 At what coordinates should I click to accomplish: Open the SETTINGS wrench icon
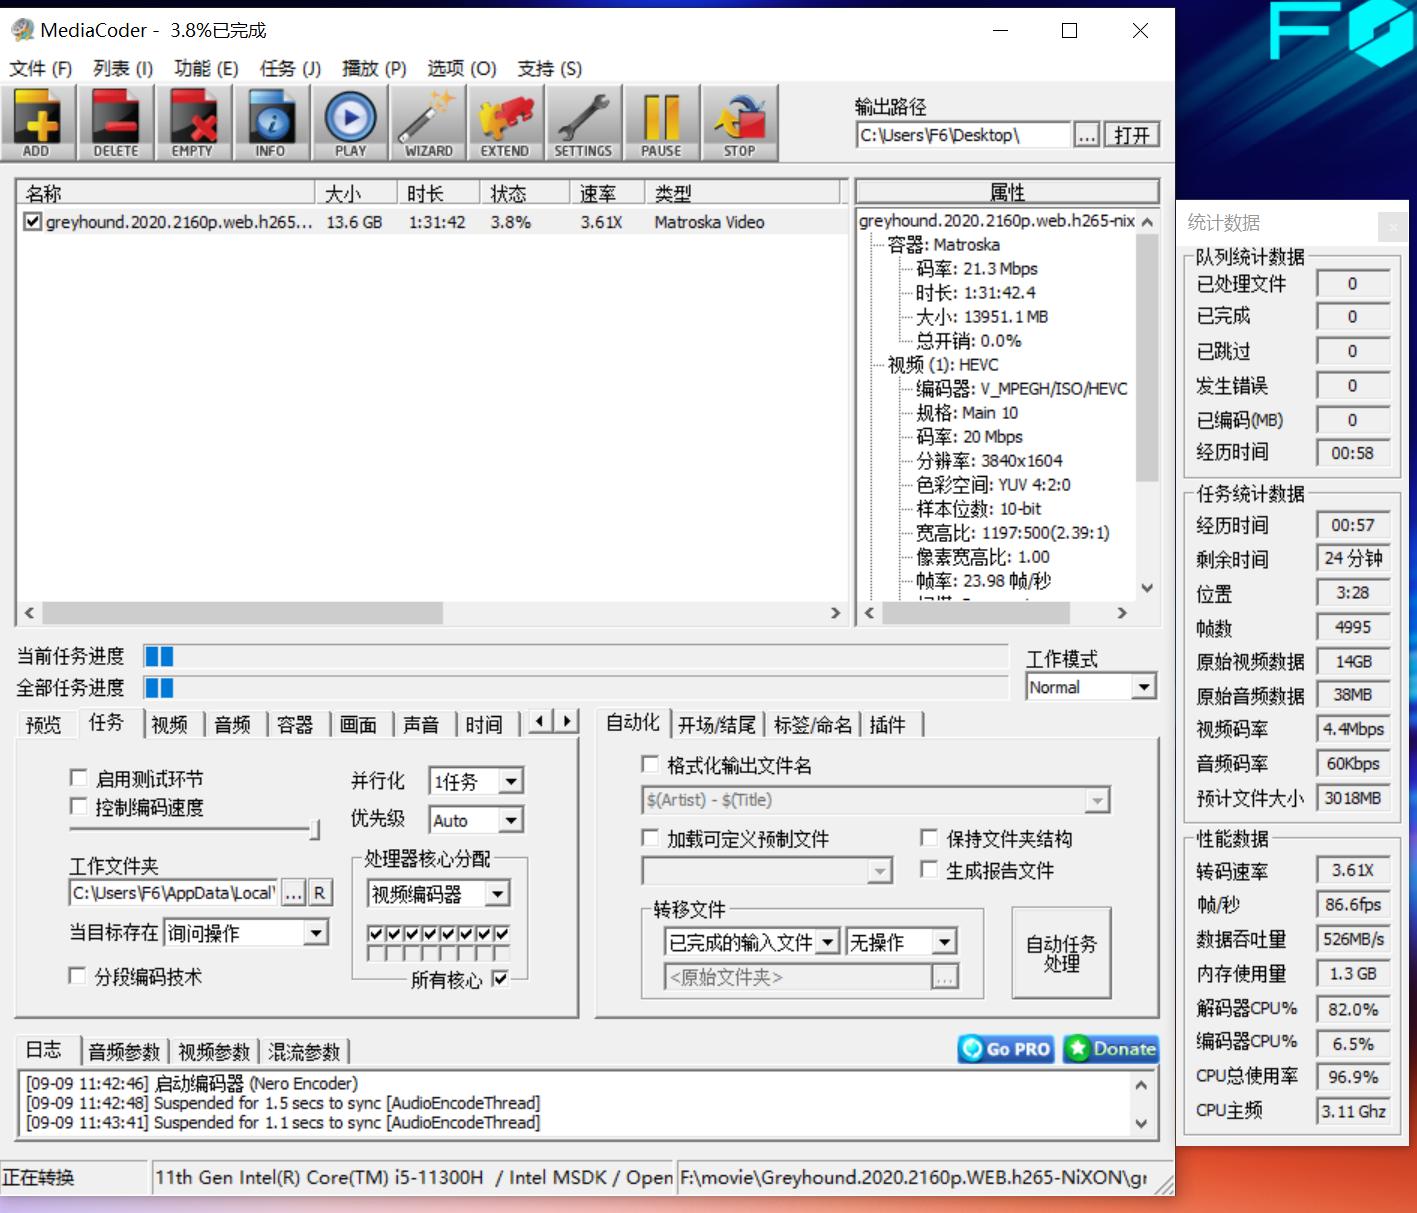(583, 122)
